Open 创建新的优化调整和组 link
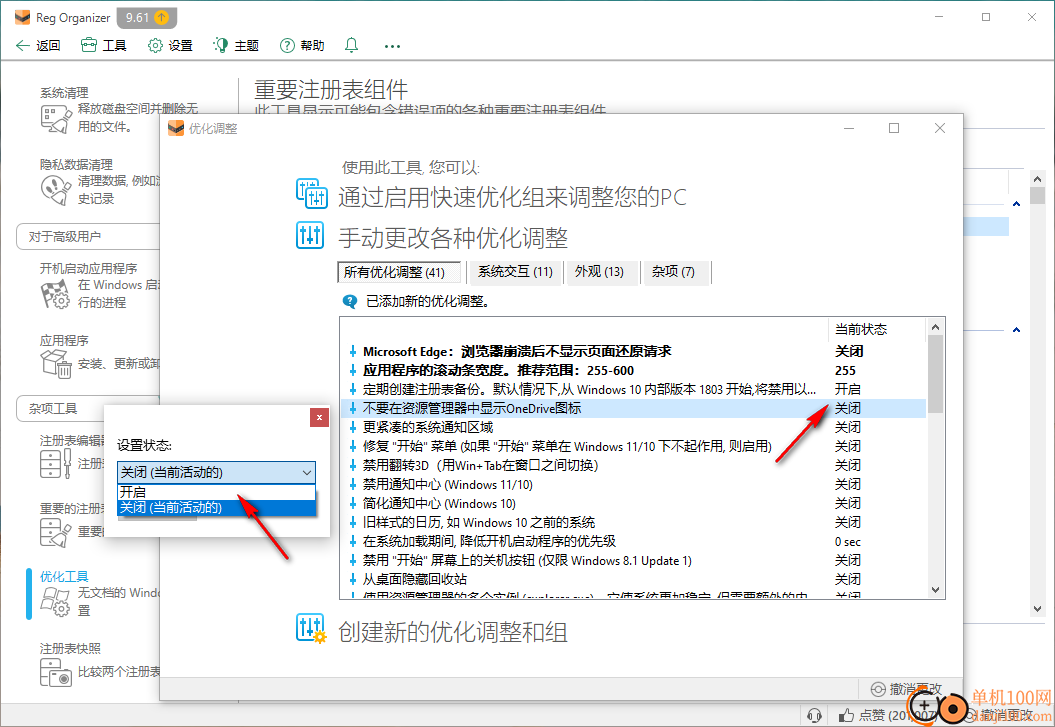 (x=453, y=632)
